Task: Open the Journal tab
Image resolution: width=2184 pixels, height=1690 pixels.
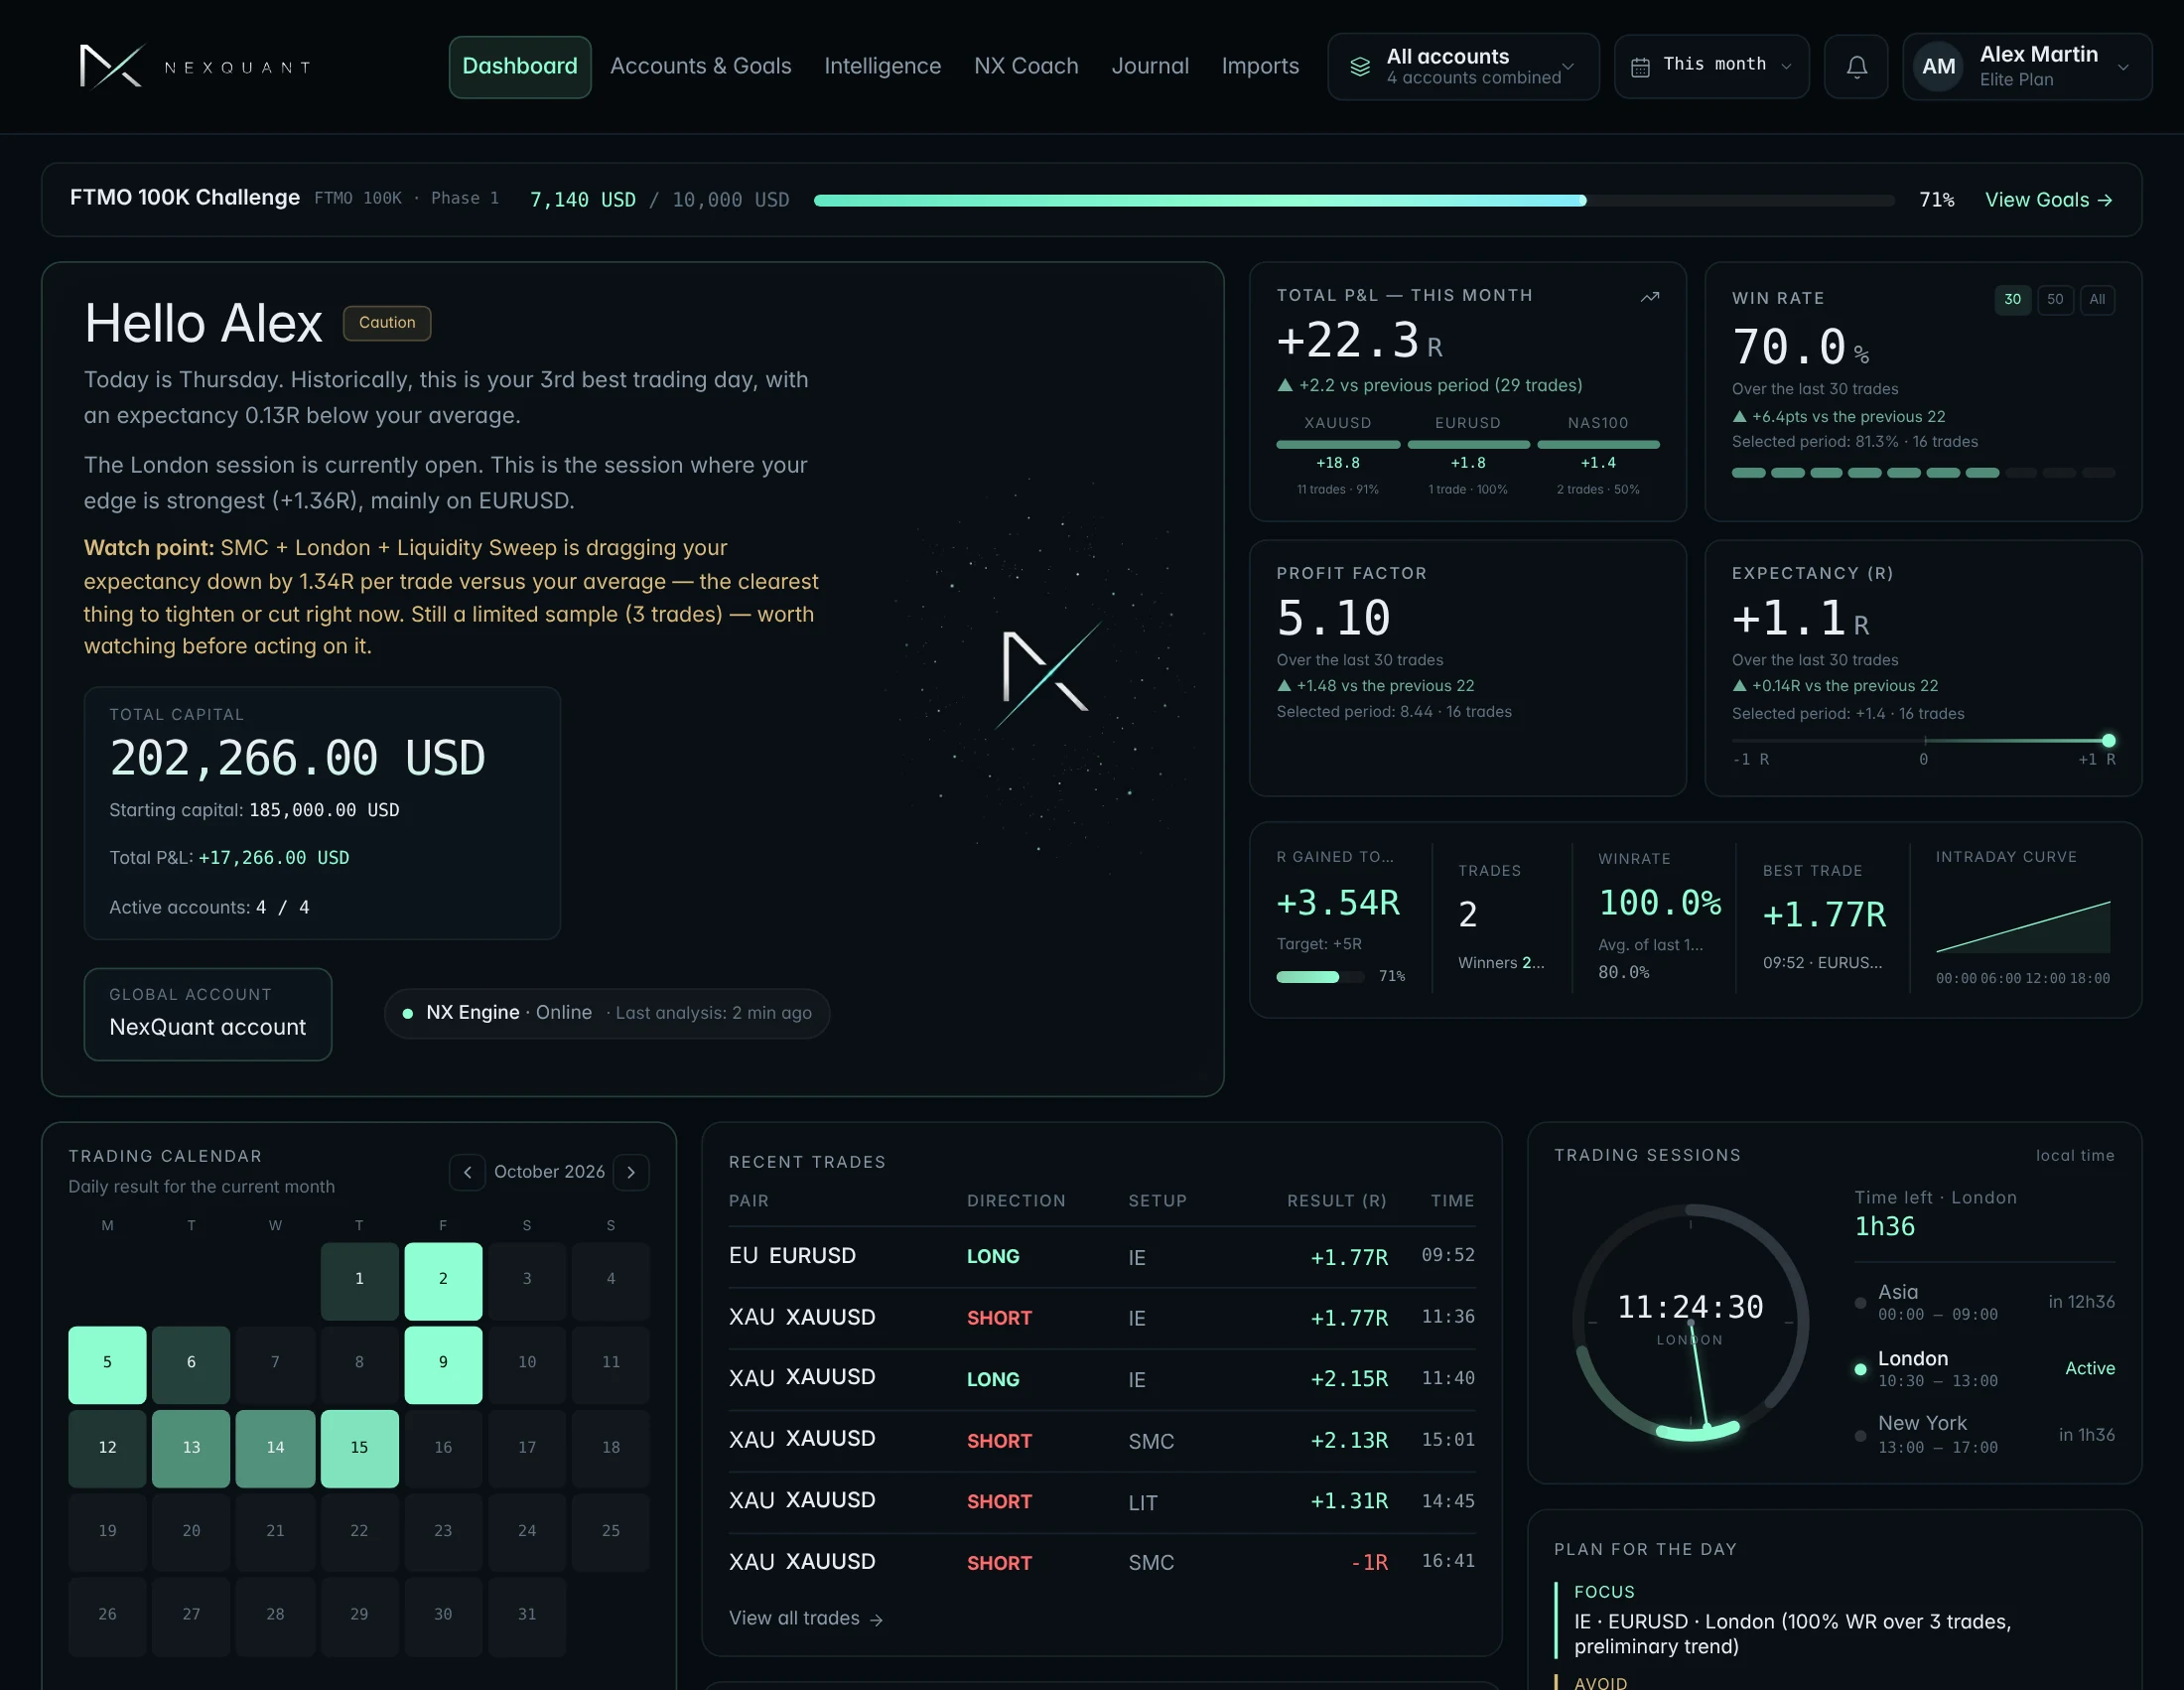Action: coord(1150,66)
